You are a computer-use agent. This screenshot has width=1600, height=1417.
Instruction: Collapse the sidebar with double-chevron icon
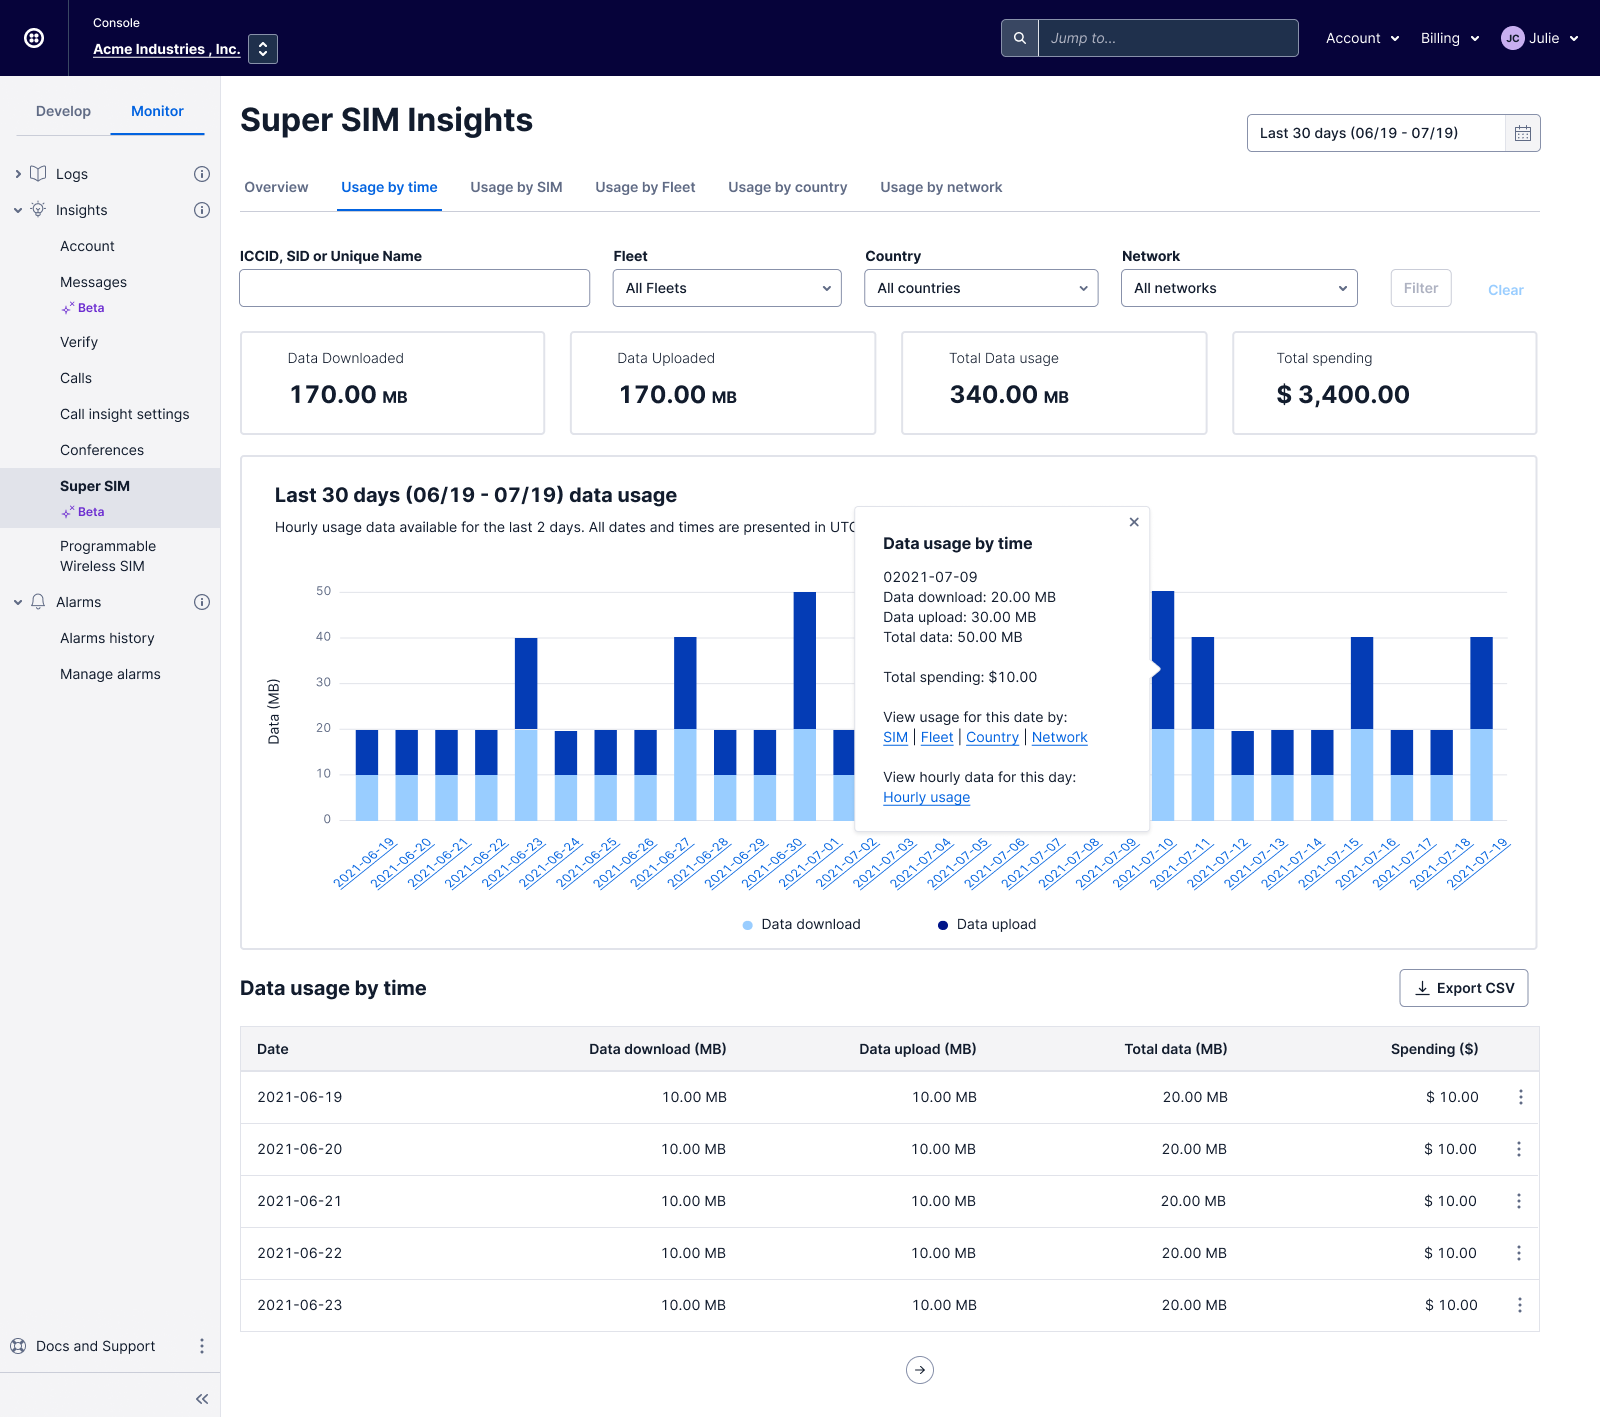pos(202,1399)
